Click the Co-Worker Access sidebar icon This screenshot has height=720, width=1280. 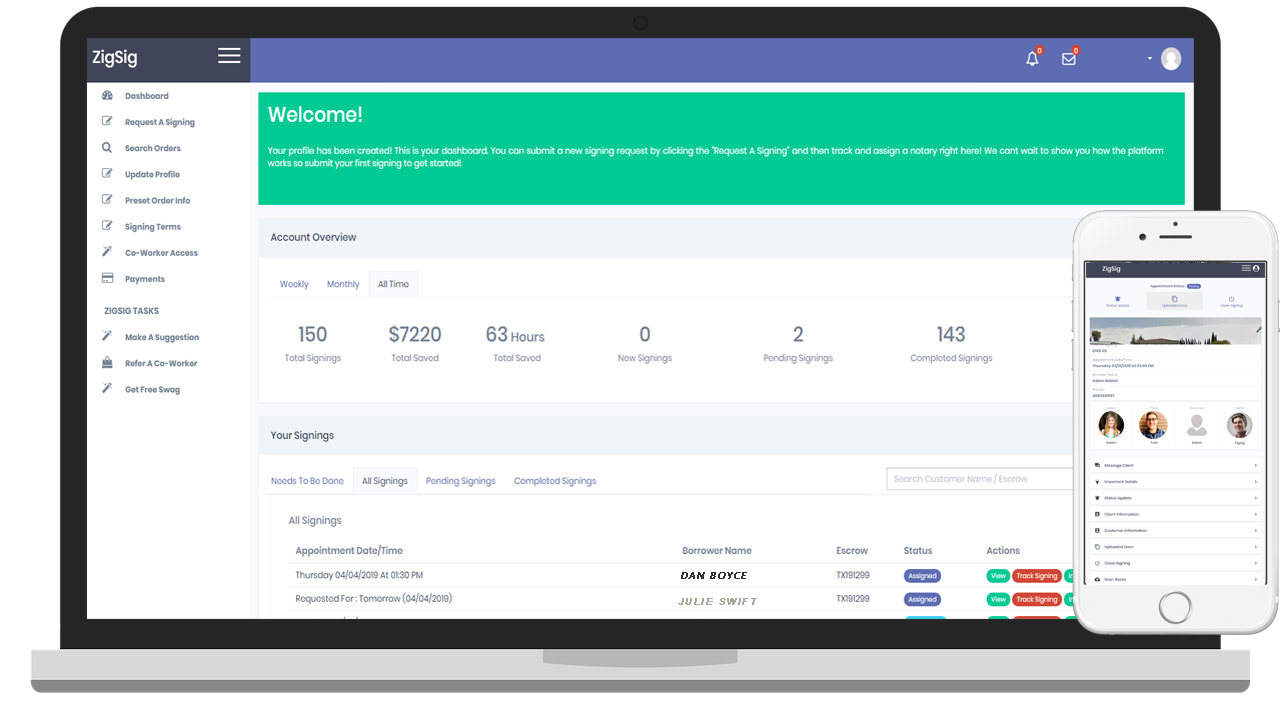click(x=107, y=253)
